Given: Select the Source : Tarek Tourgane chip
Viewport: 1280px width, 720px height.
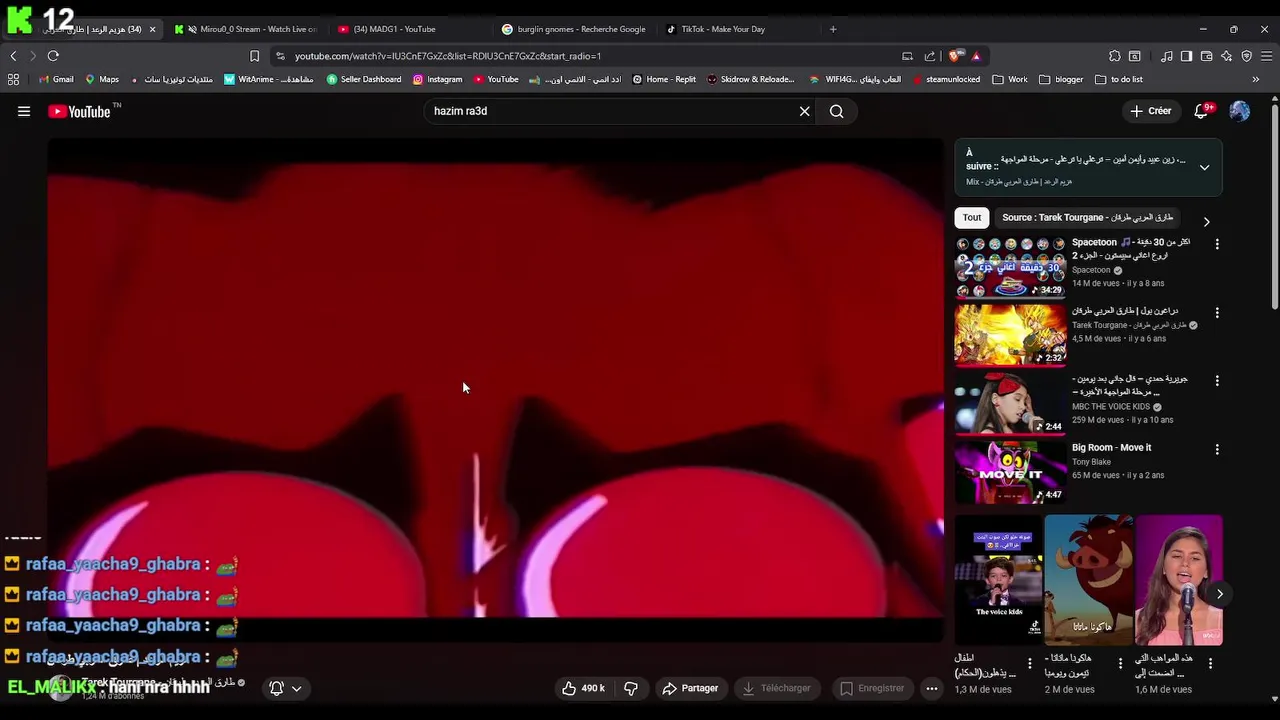Looking at the screenshot, I should 1087,217.
